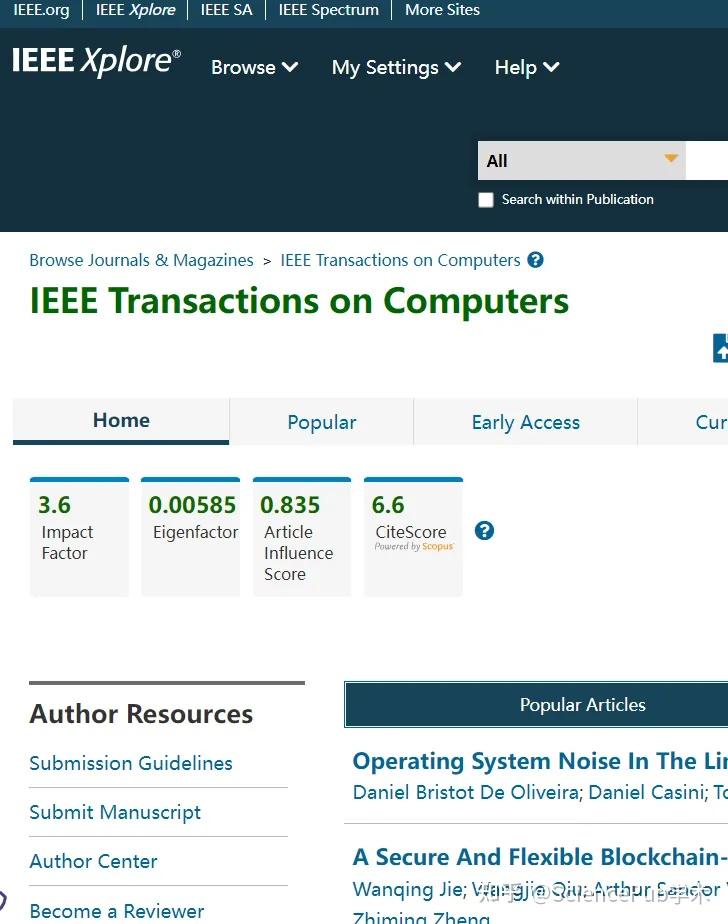728x924 pixels.
Task: Switch to the Popular tab
Action: pos(321,422)
